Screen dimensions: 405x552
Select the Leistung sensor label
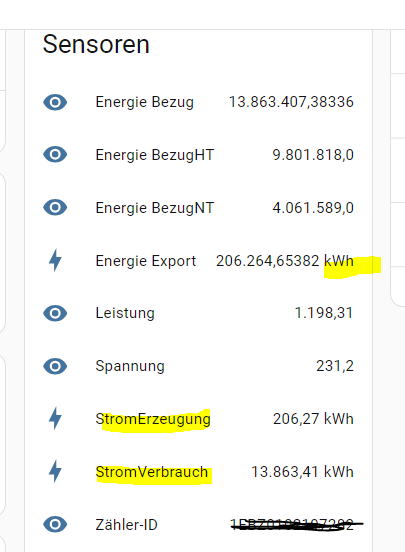point(125,313)
